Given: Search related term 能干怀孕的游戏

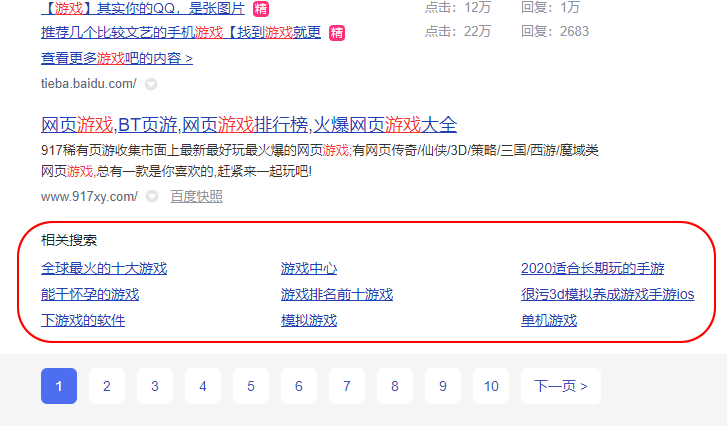Looking at the screenshot, I should (x=90, y=294).
